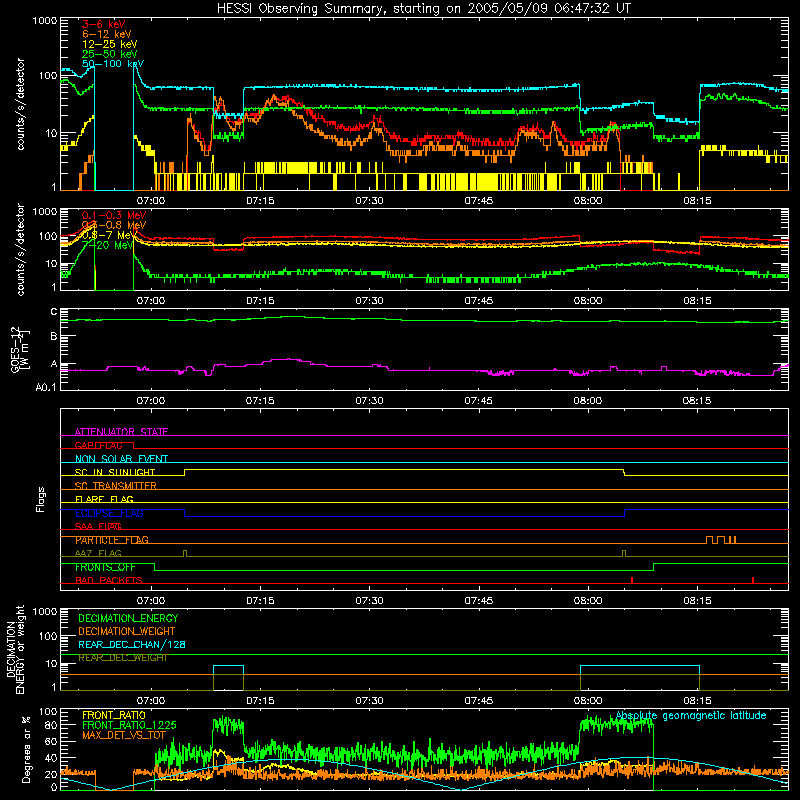
Task: Select the SC_TRANSMITTER flag label
Action: tap(115, 486)
